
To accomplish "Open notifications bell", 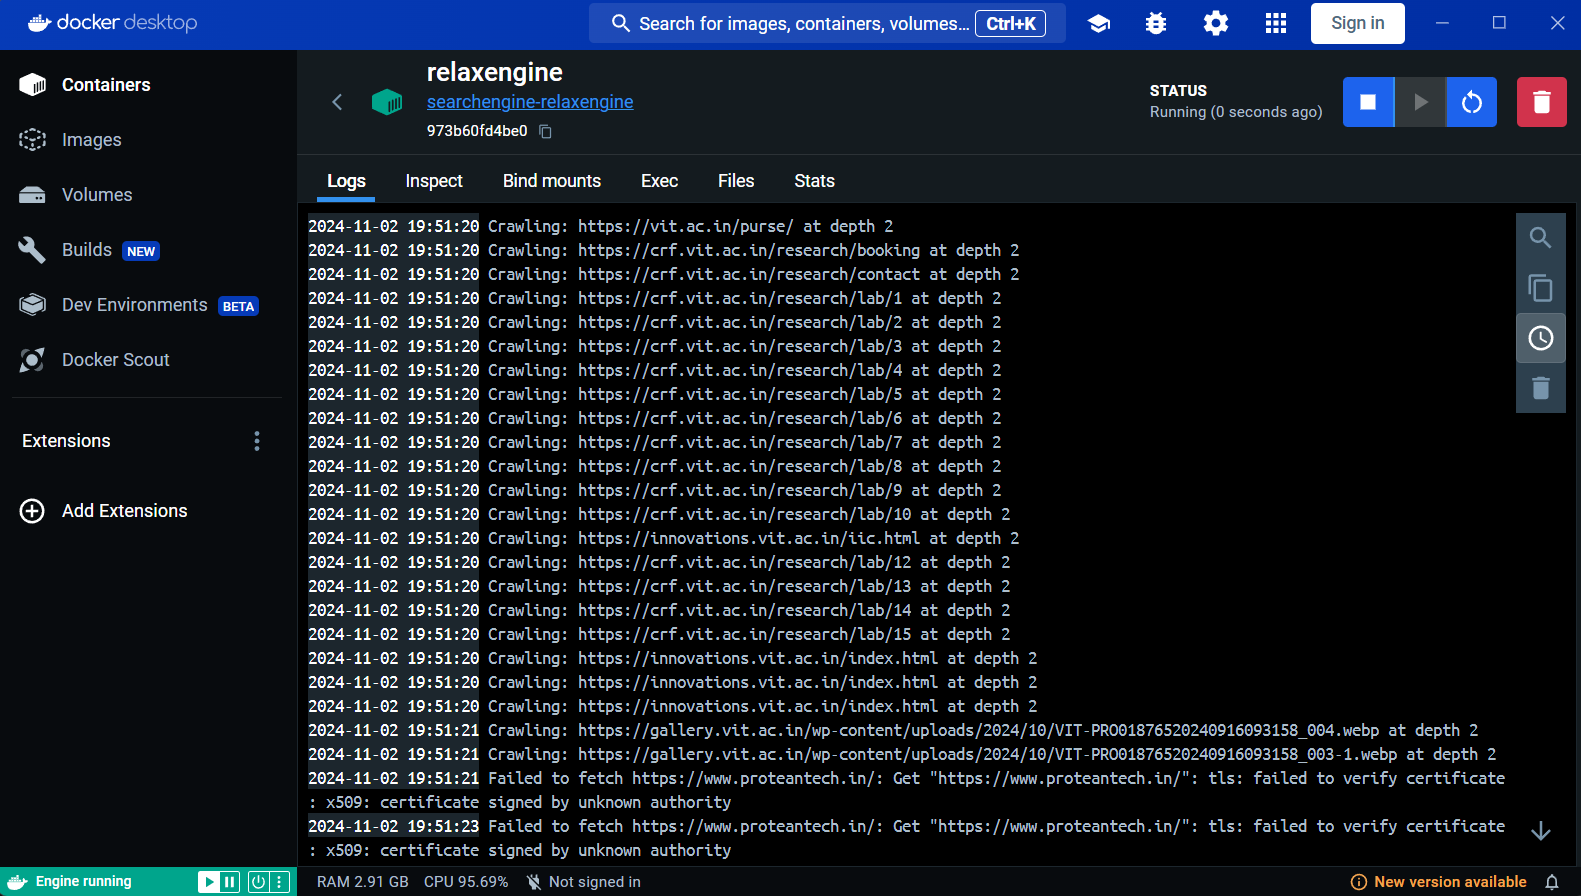I will (x=1552, y=882).
